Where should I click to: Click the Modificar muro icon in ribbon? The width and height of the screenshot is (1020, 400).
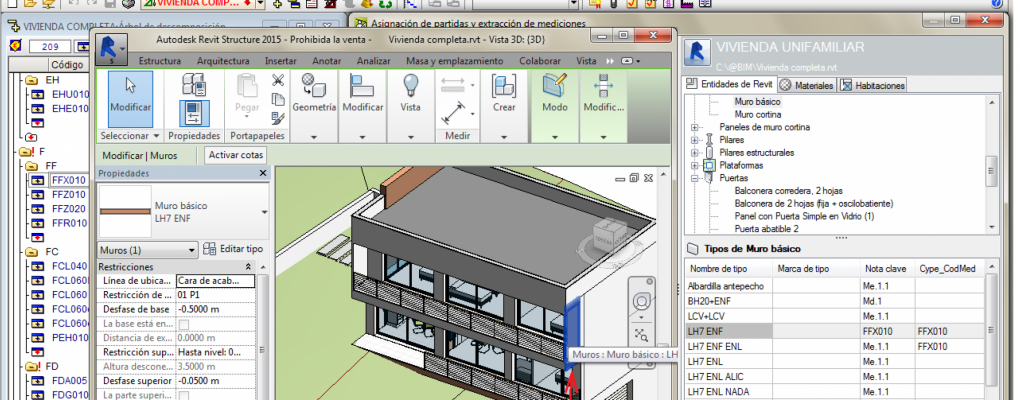point(603,85)
